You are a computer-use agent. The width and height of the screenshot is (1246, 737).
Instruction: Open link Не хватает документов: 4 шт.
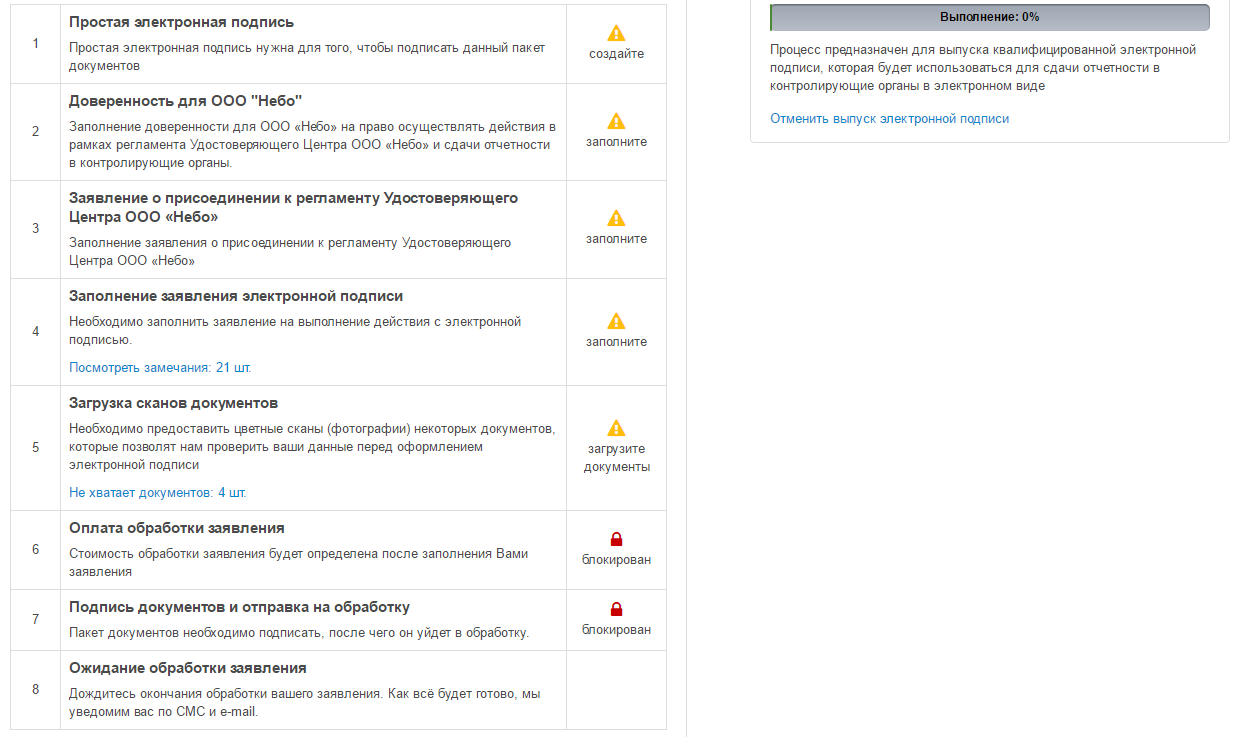(158, 492)
